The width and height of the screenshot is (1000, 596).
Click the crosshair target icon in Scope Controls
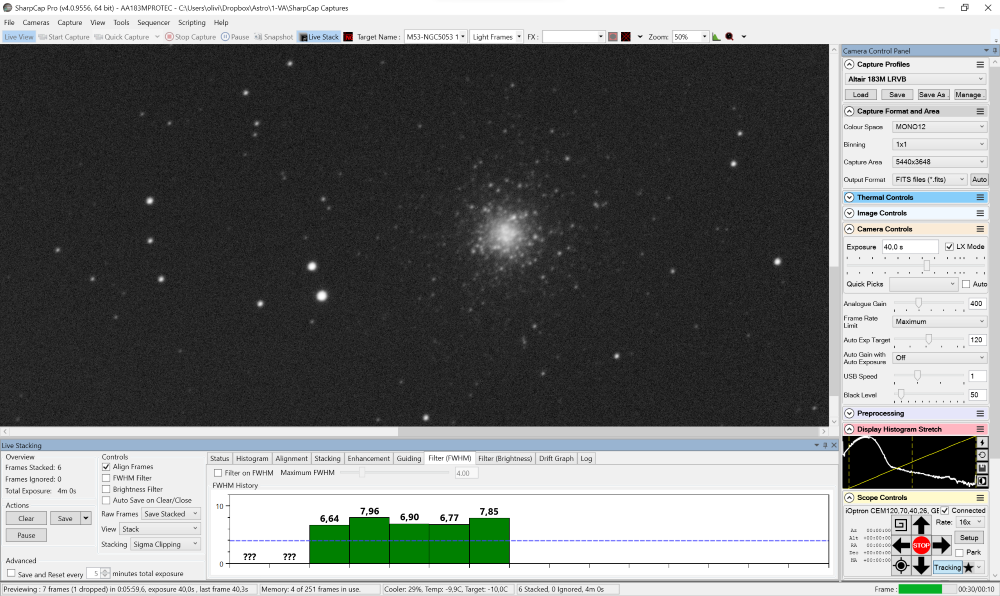[901, 566]
